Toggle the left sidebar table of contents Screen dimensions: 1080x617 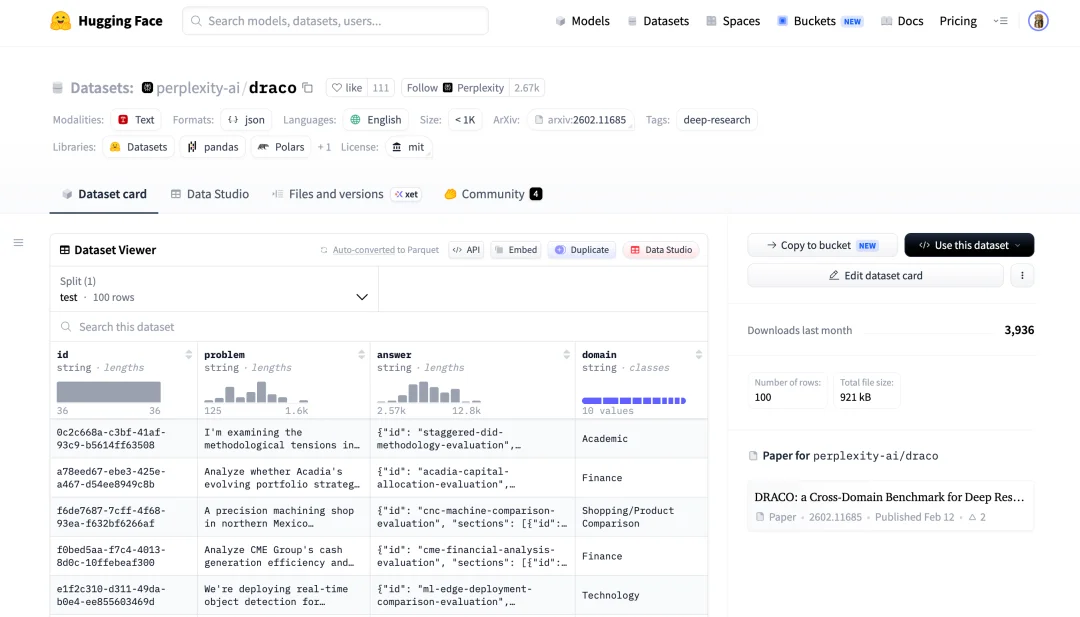click(x=19, y=242)
